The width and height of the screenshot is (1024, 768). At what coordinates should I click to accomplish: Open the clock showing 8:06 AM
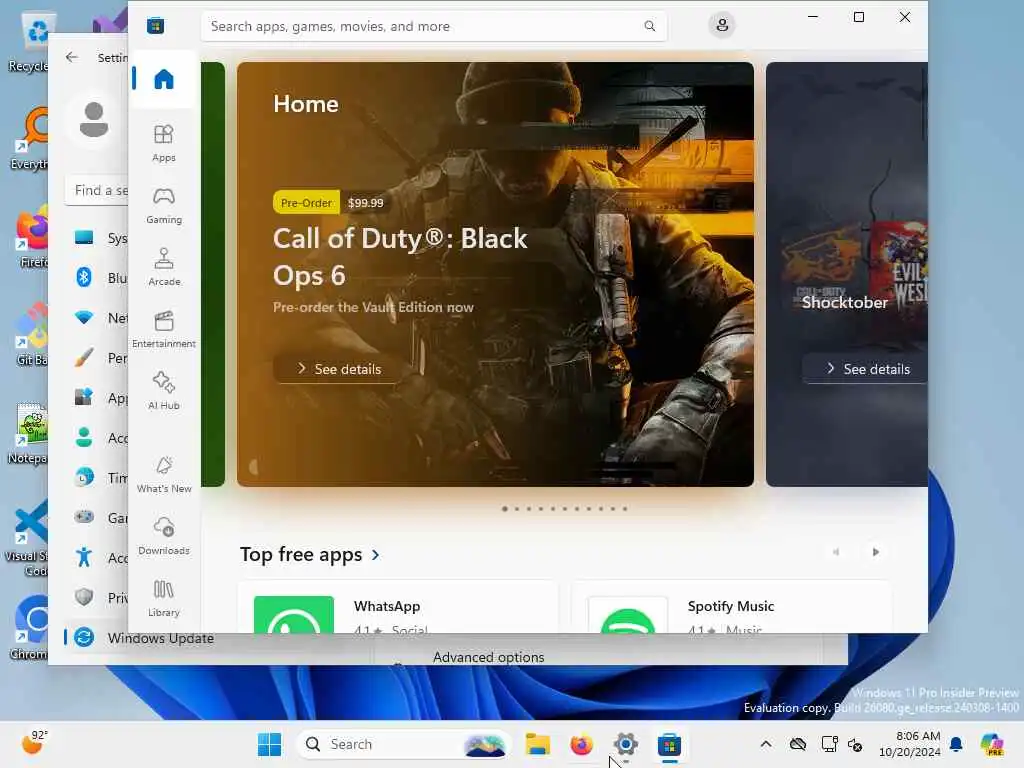click(910, 744)
